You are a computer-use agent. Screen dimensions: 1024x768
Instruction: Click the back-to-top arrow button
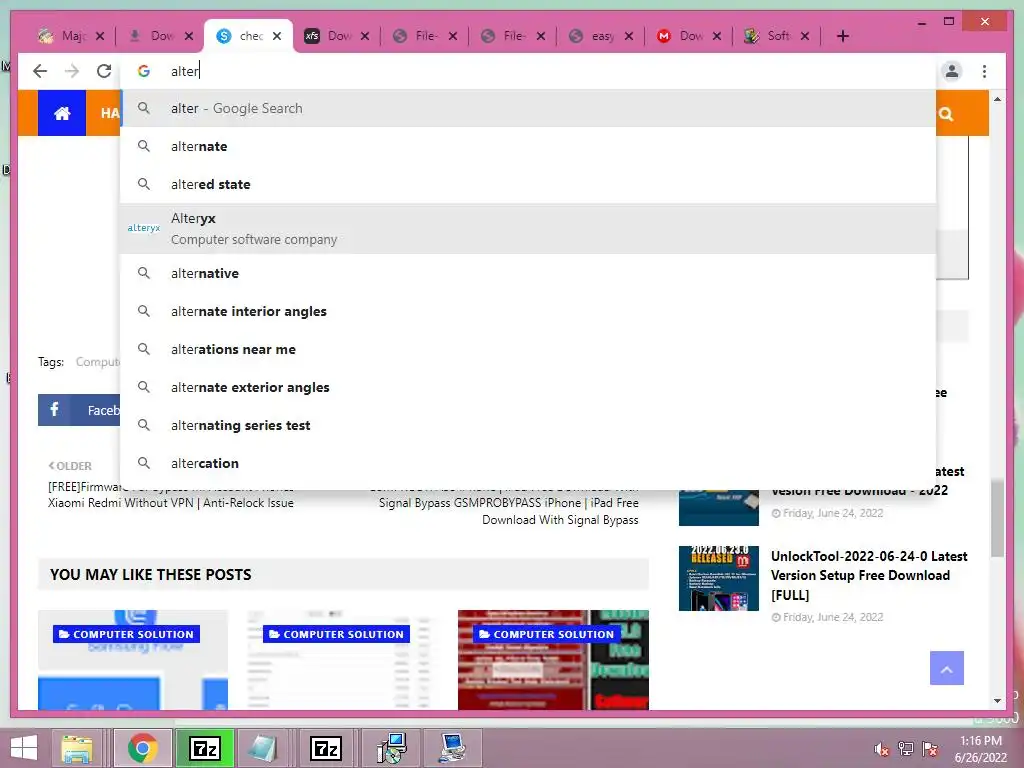946,668
